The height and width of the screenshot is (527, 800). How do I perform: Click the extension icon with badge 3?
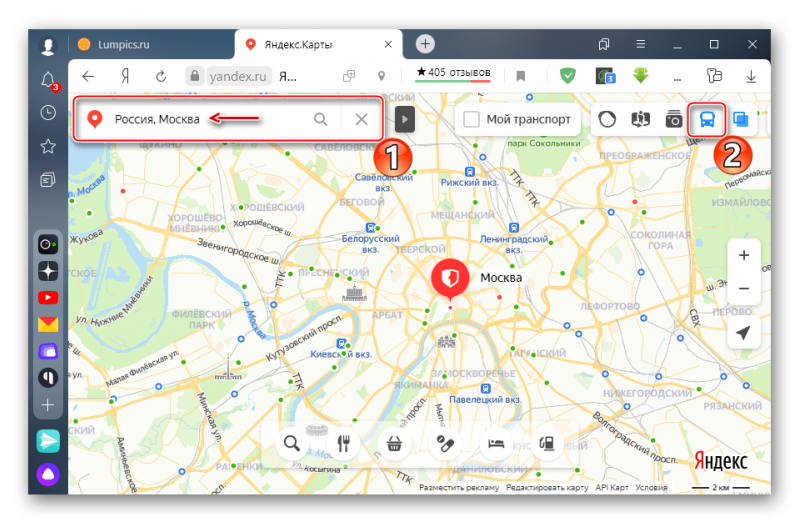pyautogui.click(x=605, y=76)
